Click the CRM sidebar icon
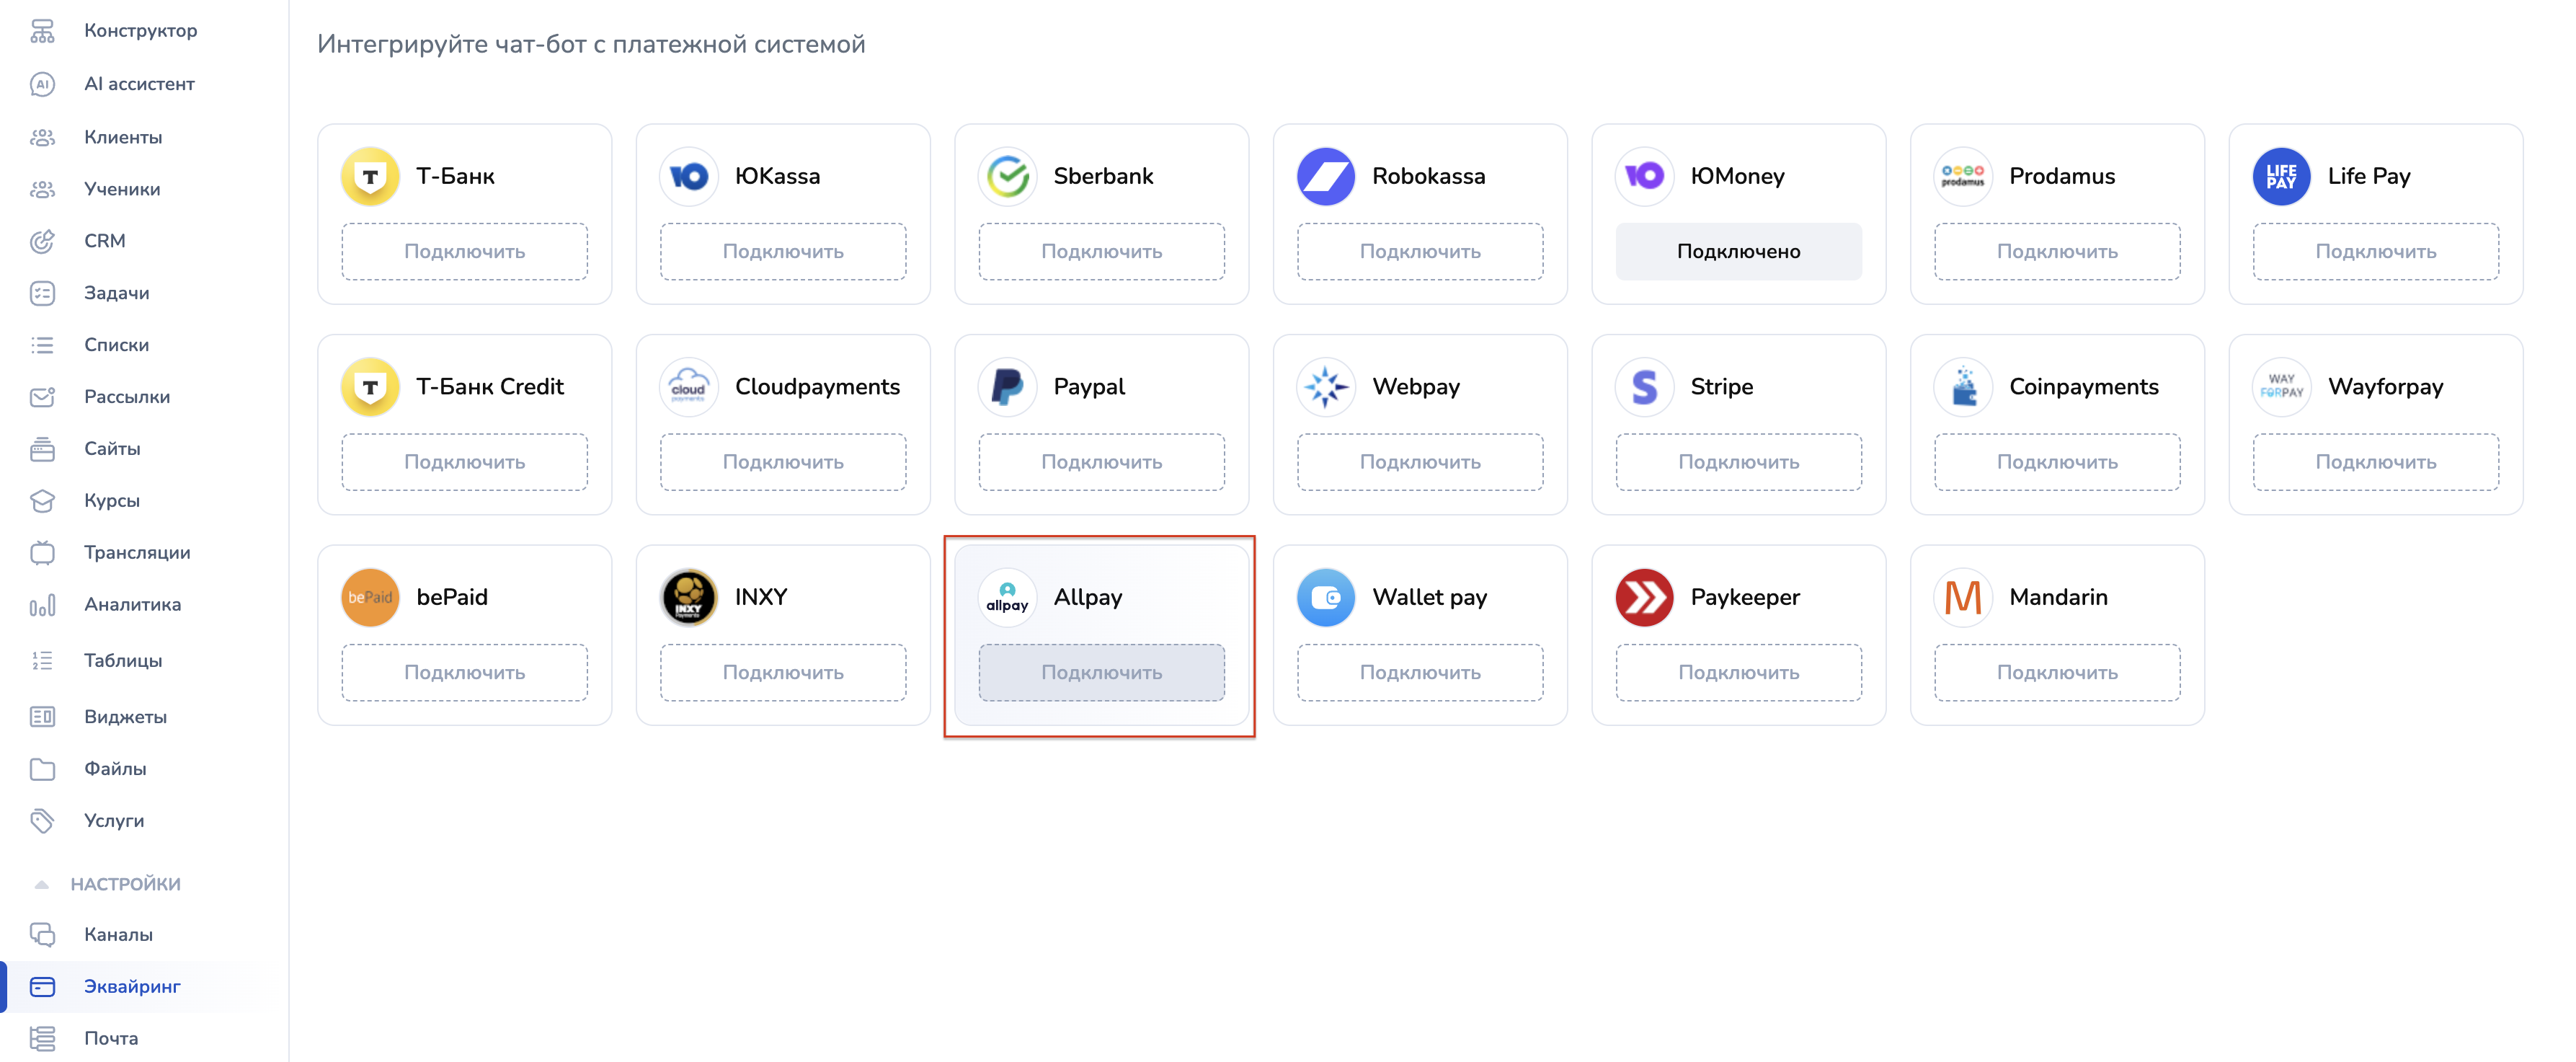 42,241
